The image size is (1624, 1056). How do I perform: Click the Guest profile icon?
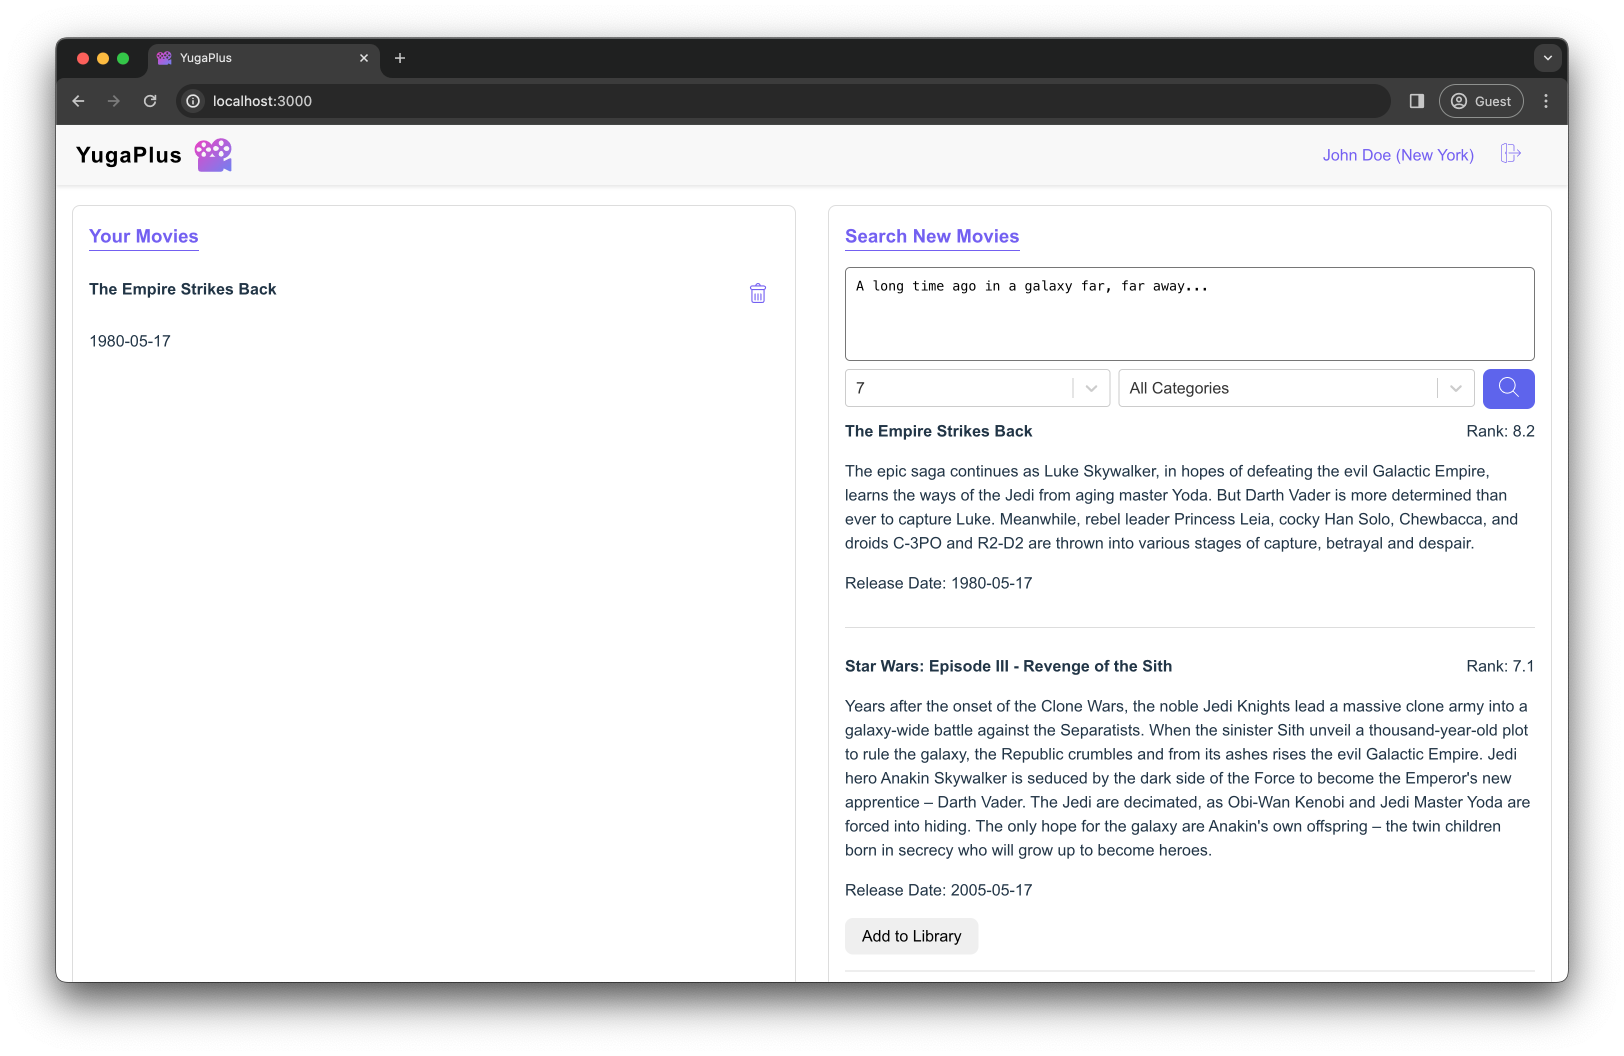click(x=1461, y=101)
